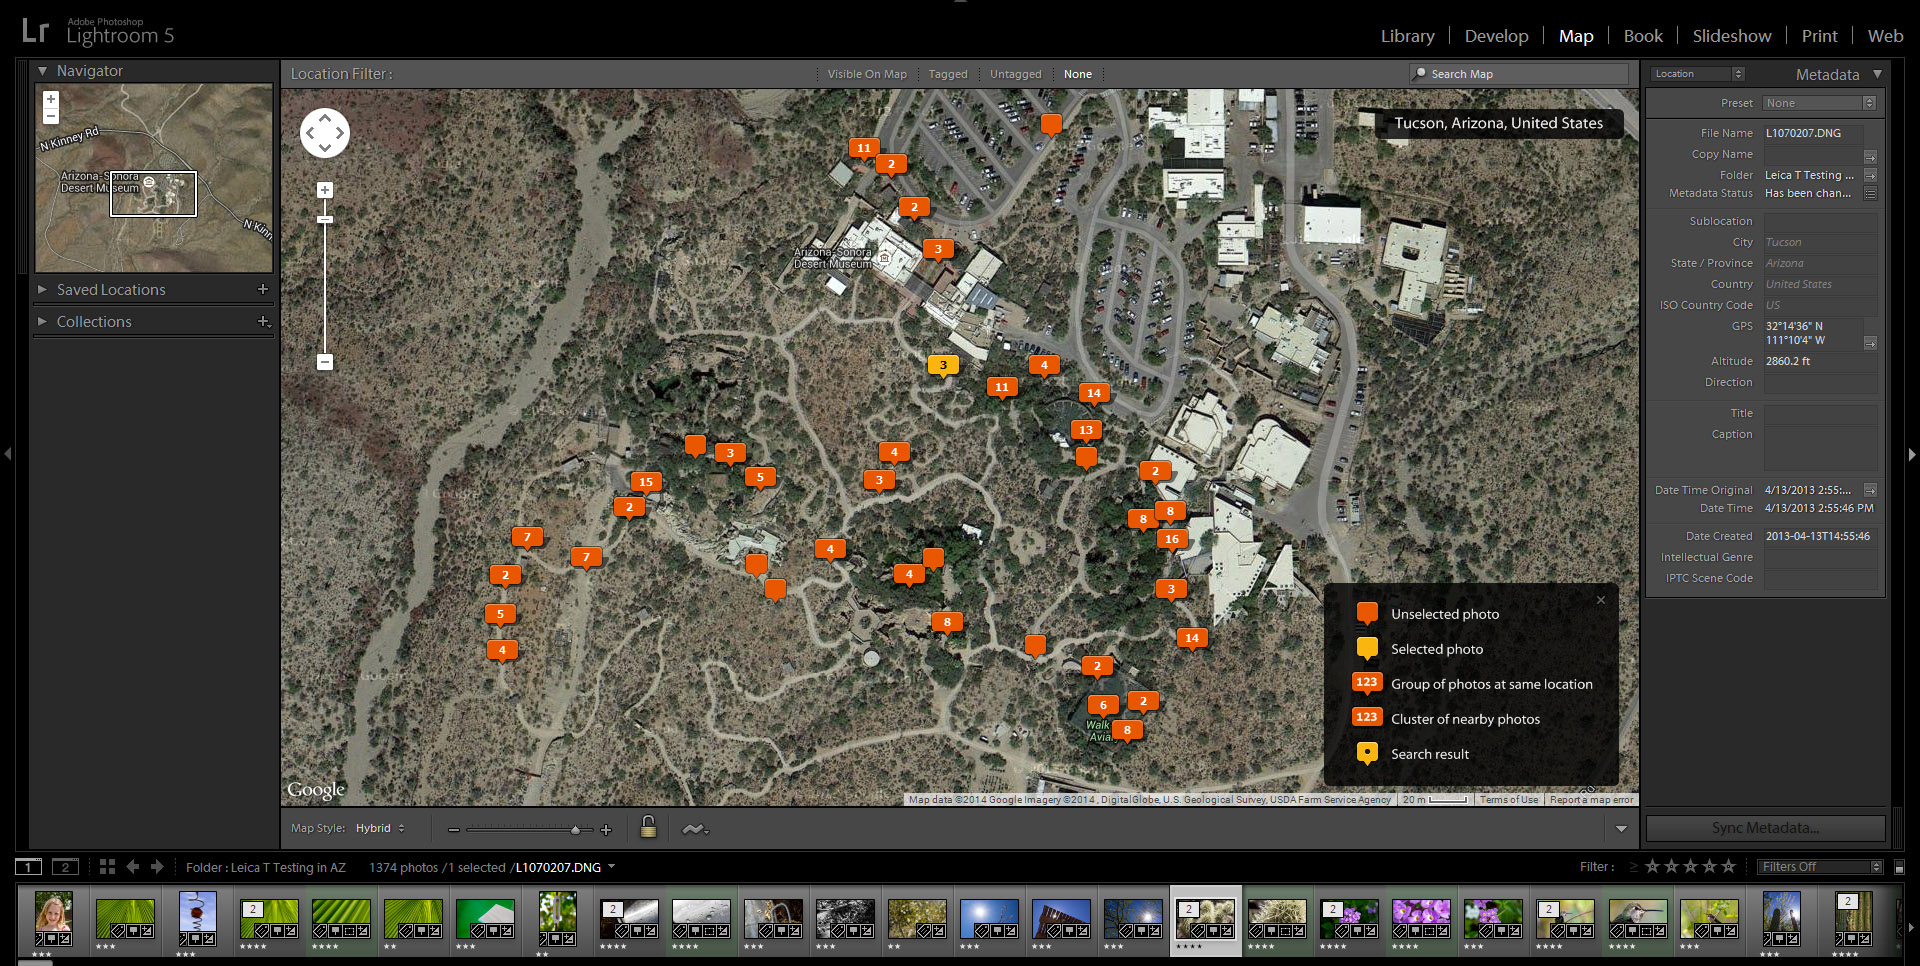The image size is (1920, 966).
Task: Open the grid view icon
Action: click(107, 867)
